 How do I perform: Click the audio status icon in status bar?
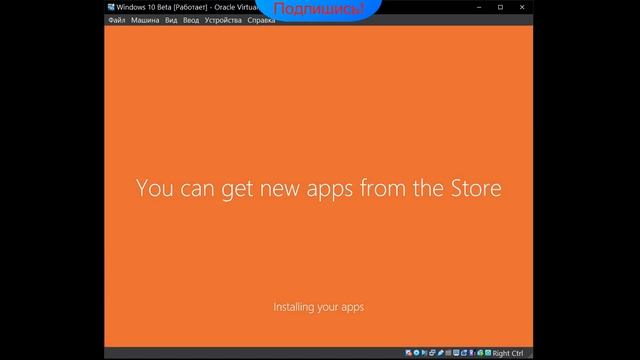[x=424, y=353]
